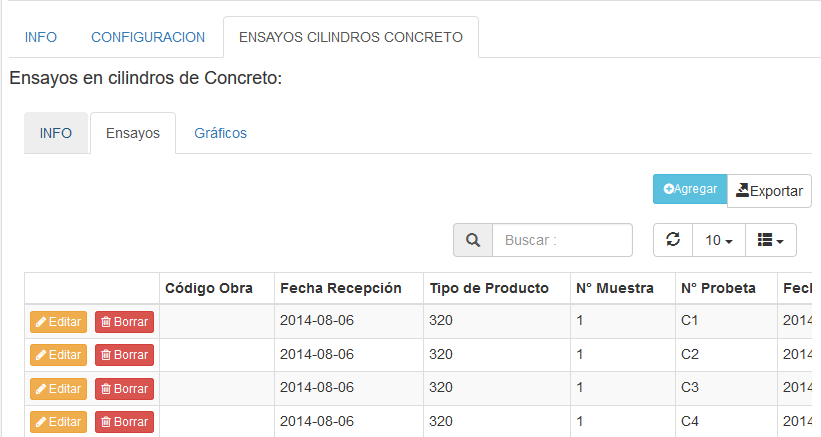Viewport: 821px width, 437px height.
Task: Click into the Buscar search field
Action: (x=563, y=240)
